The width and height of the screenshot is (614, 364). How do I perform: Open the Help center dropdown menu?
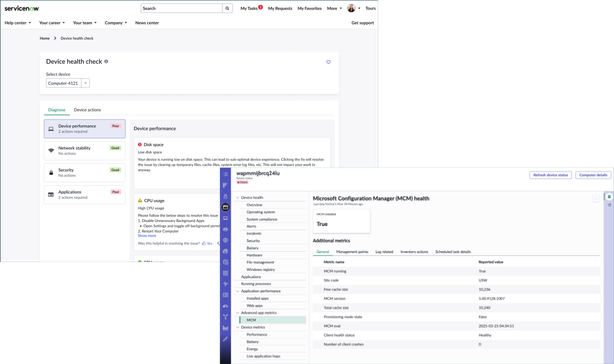pyautogui.click(x=18, y=23)
